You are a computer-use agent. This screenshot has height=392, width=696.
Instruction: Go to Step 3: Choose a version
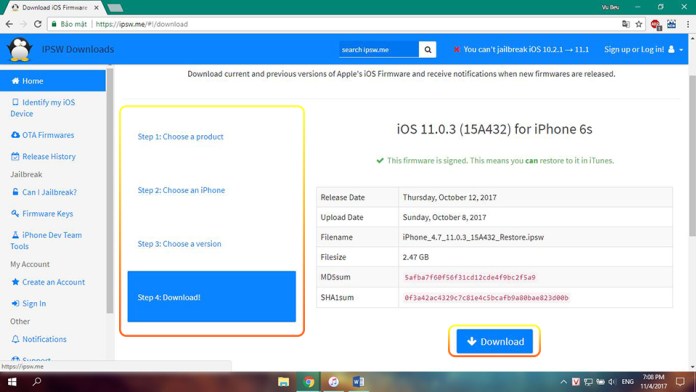coord(179,244)
